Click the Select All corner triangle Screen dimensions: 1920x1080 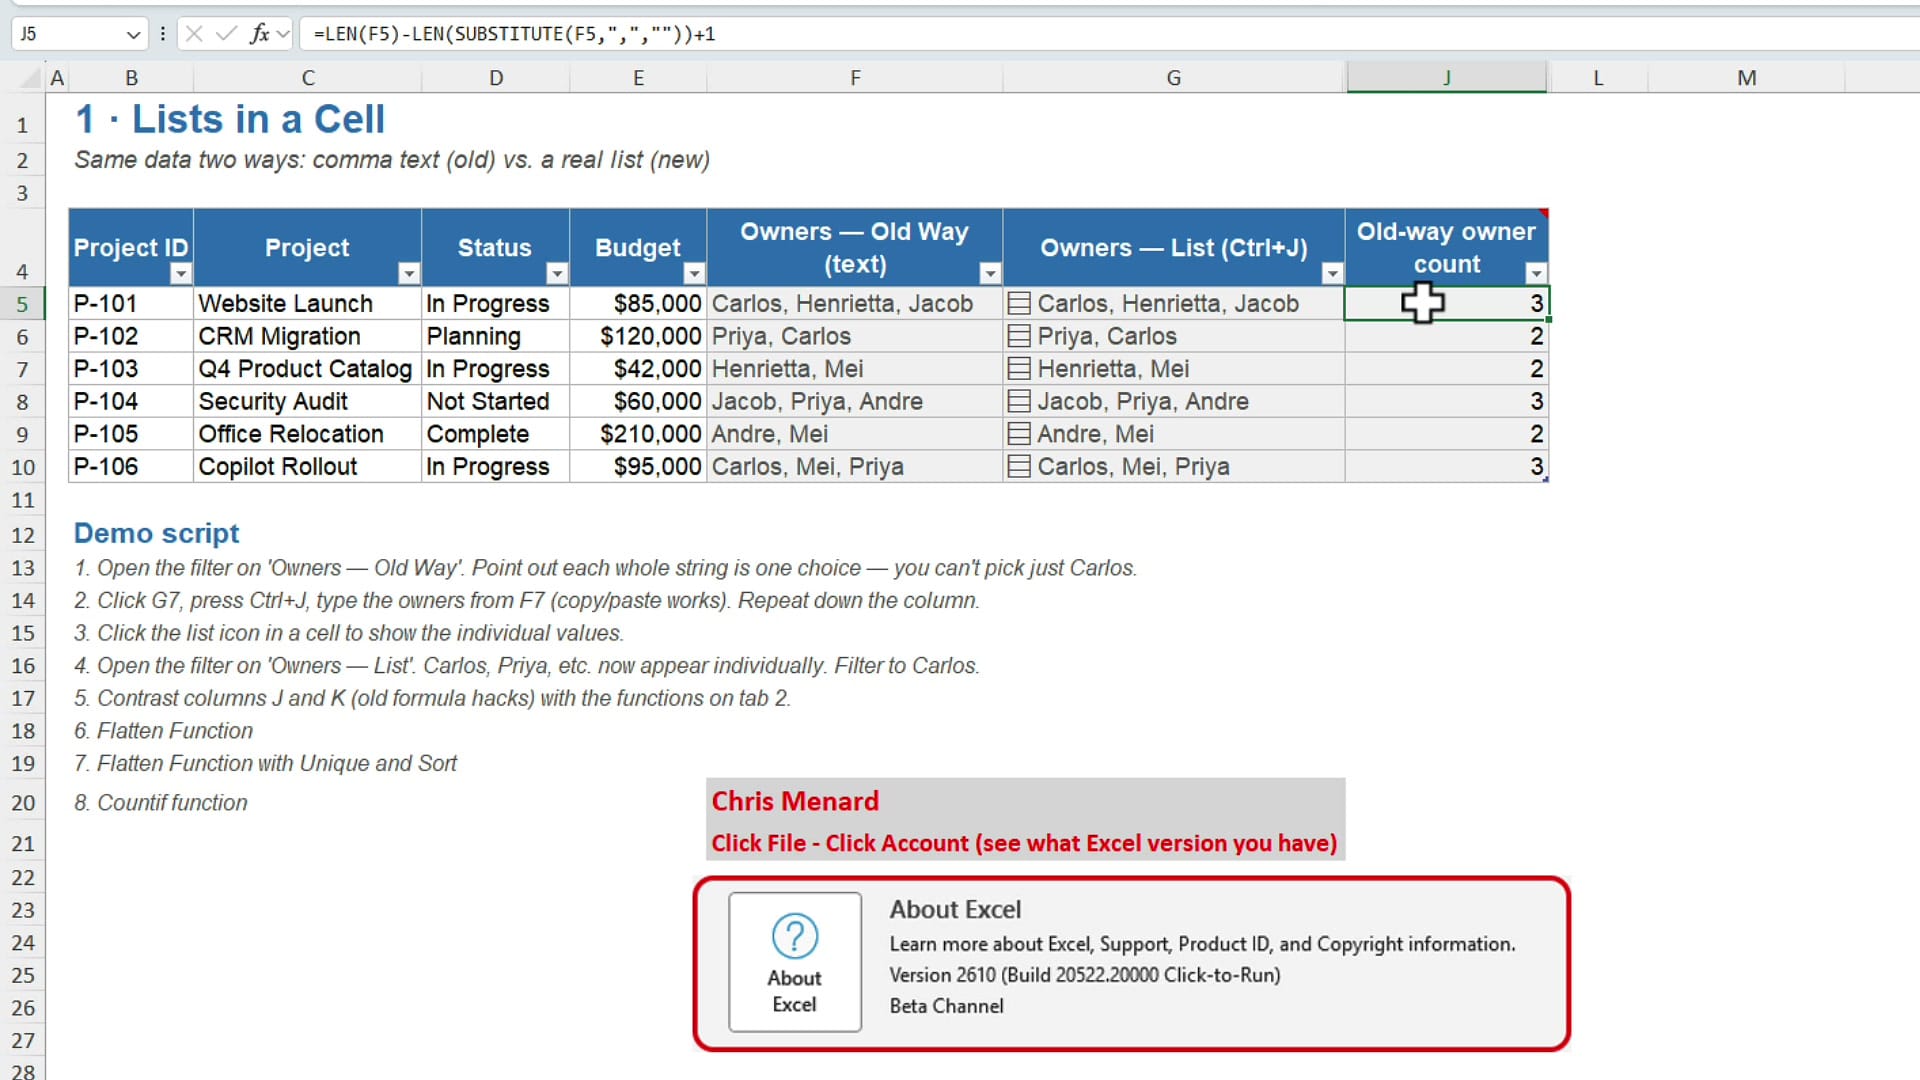(x=31, y=78)
